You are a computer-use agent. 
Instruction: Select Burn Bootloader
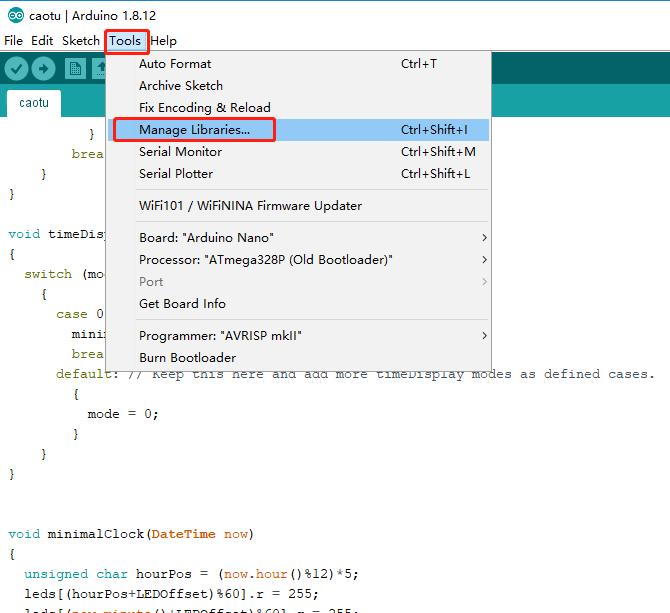tap(298, 358)
